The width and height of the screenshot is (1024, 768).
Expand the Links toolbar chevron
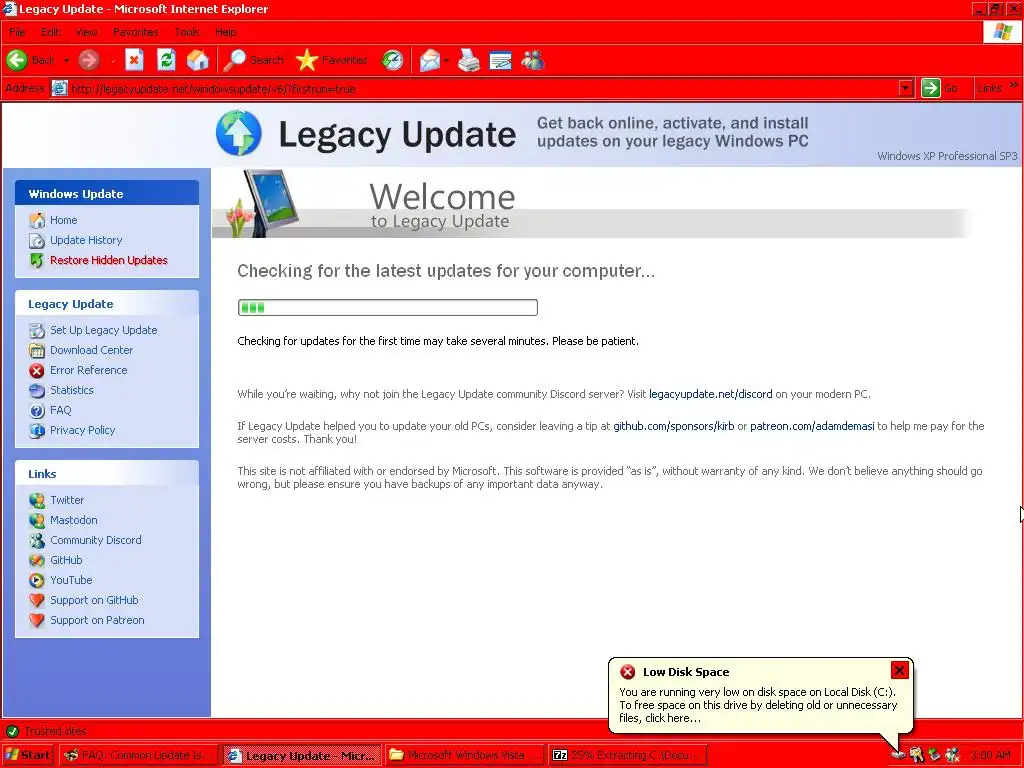click(x=1014, y=86)
